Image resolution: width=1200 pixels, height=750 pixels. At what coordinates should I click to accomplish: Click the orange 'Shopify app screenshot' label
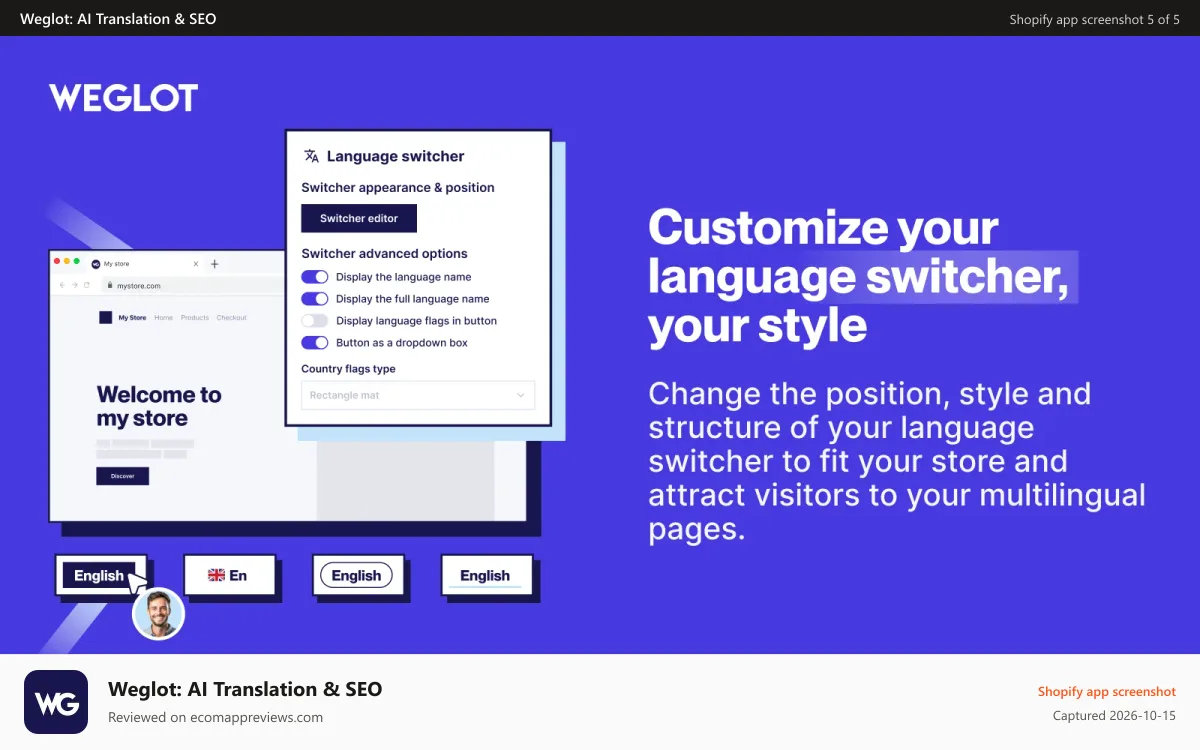(x=1107, y=691)
